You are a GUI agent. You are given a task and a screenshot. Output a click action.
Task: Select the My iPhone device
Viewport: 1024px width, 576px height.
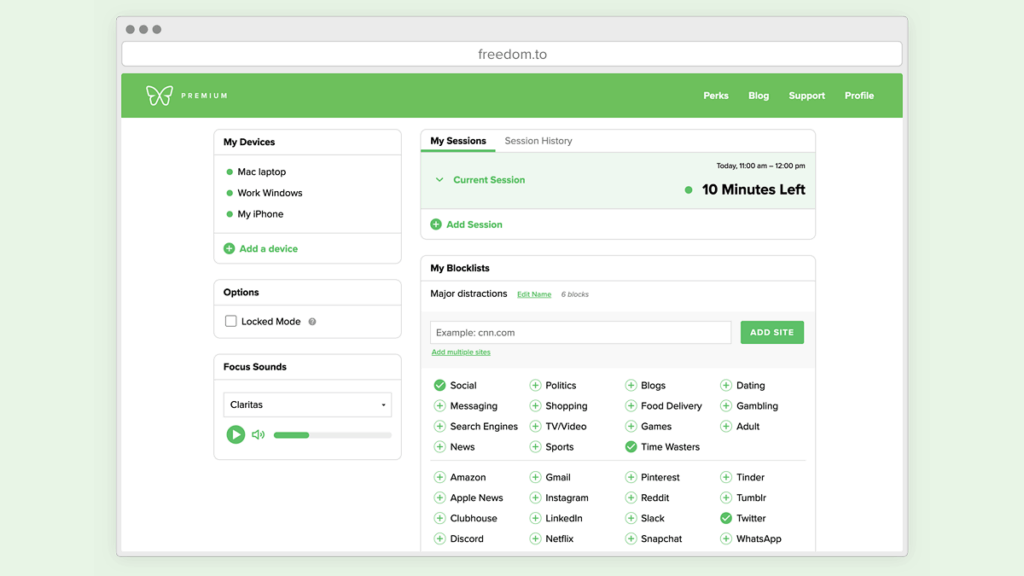pos(260,214)
